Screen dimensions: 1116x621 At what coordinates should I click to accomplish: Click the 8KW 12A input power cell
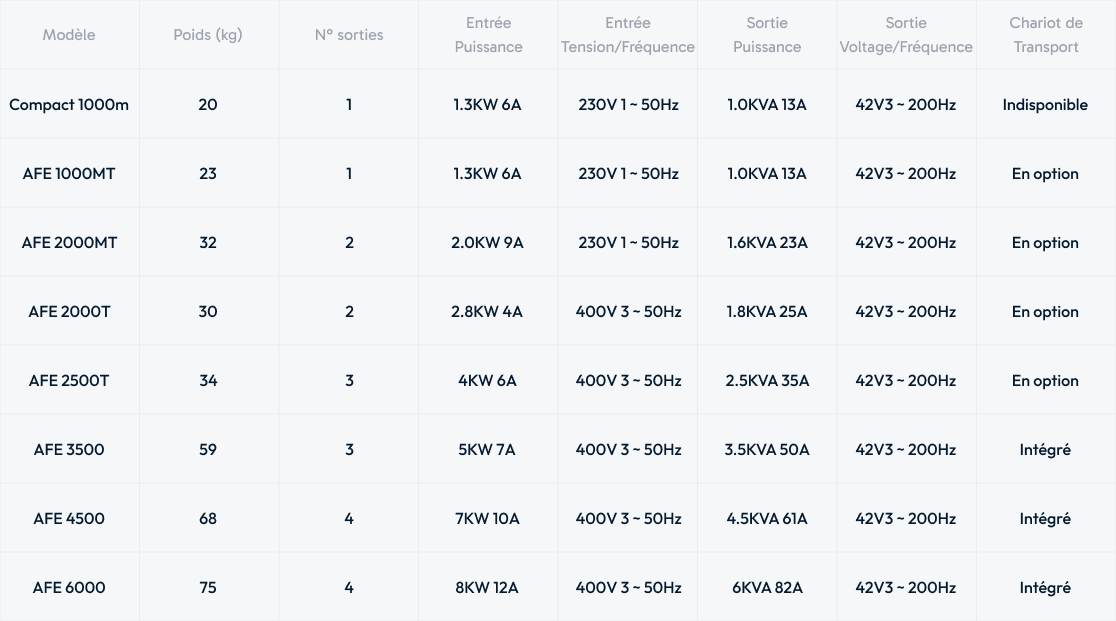[488, 588]
